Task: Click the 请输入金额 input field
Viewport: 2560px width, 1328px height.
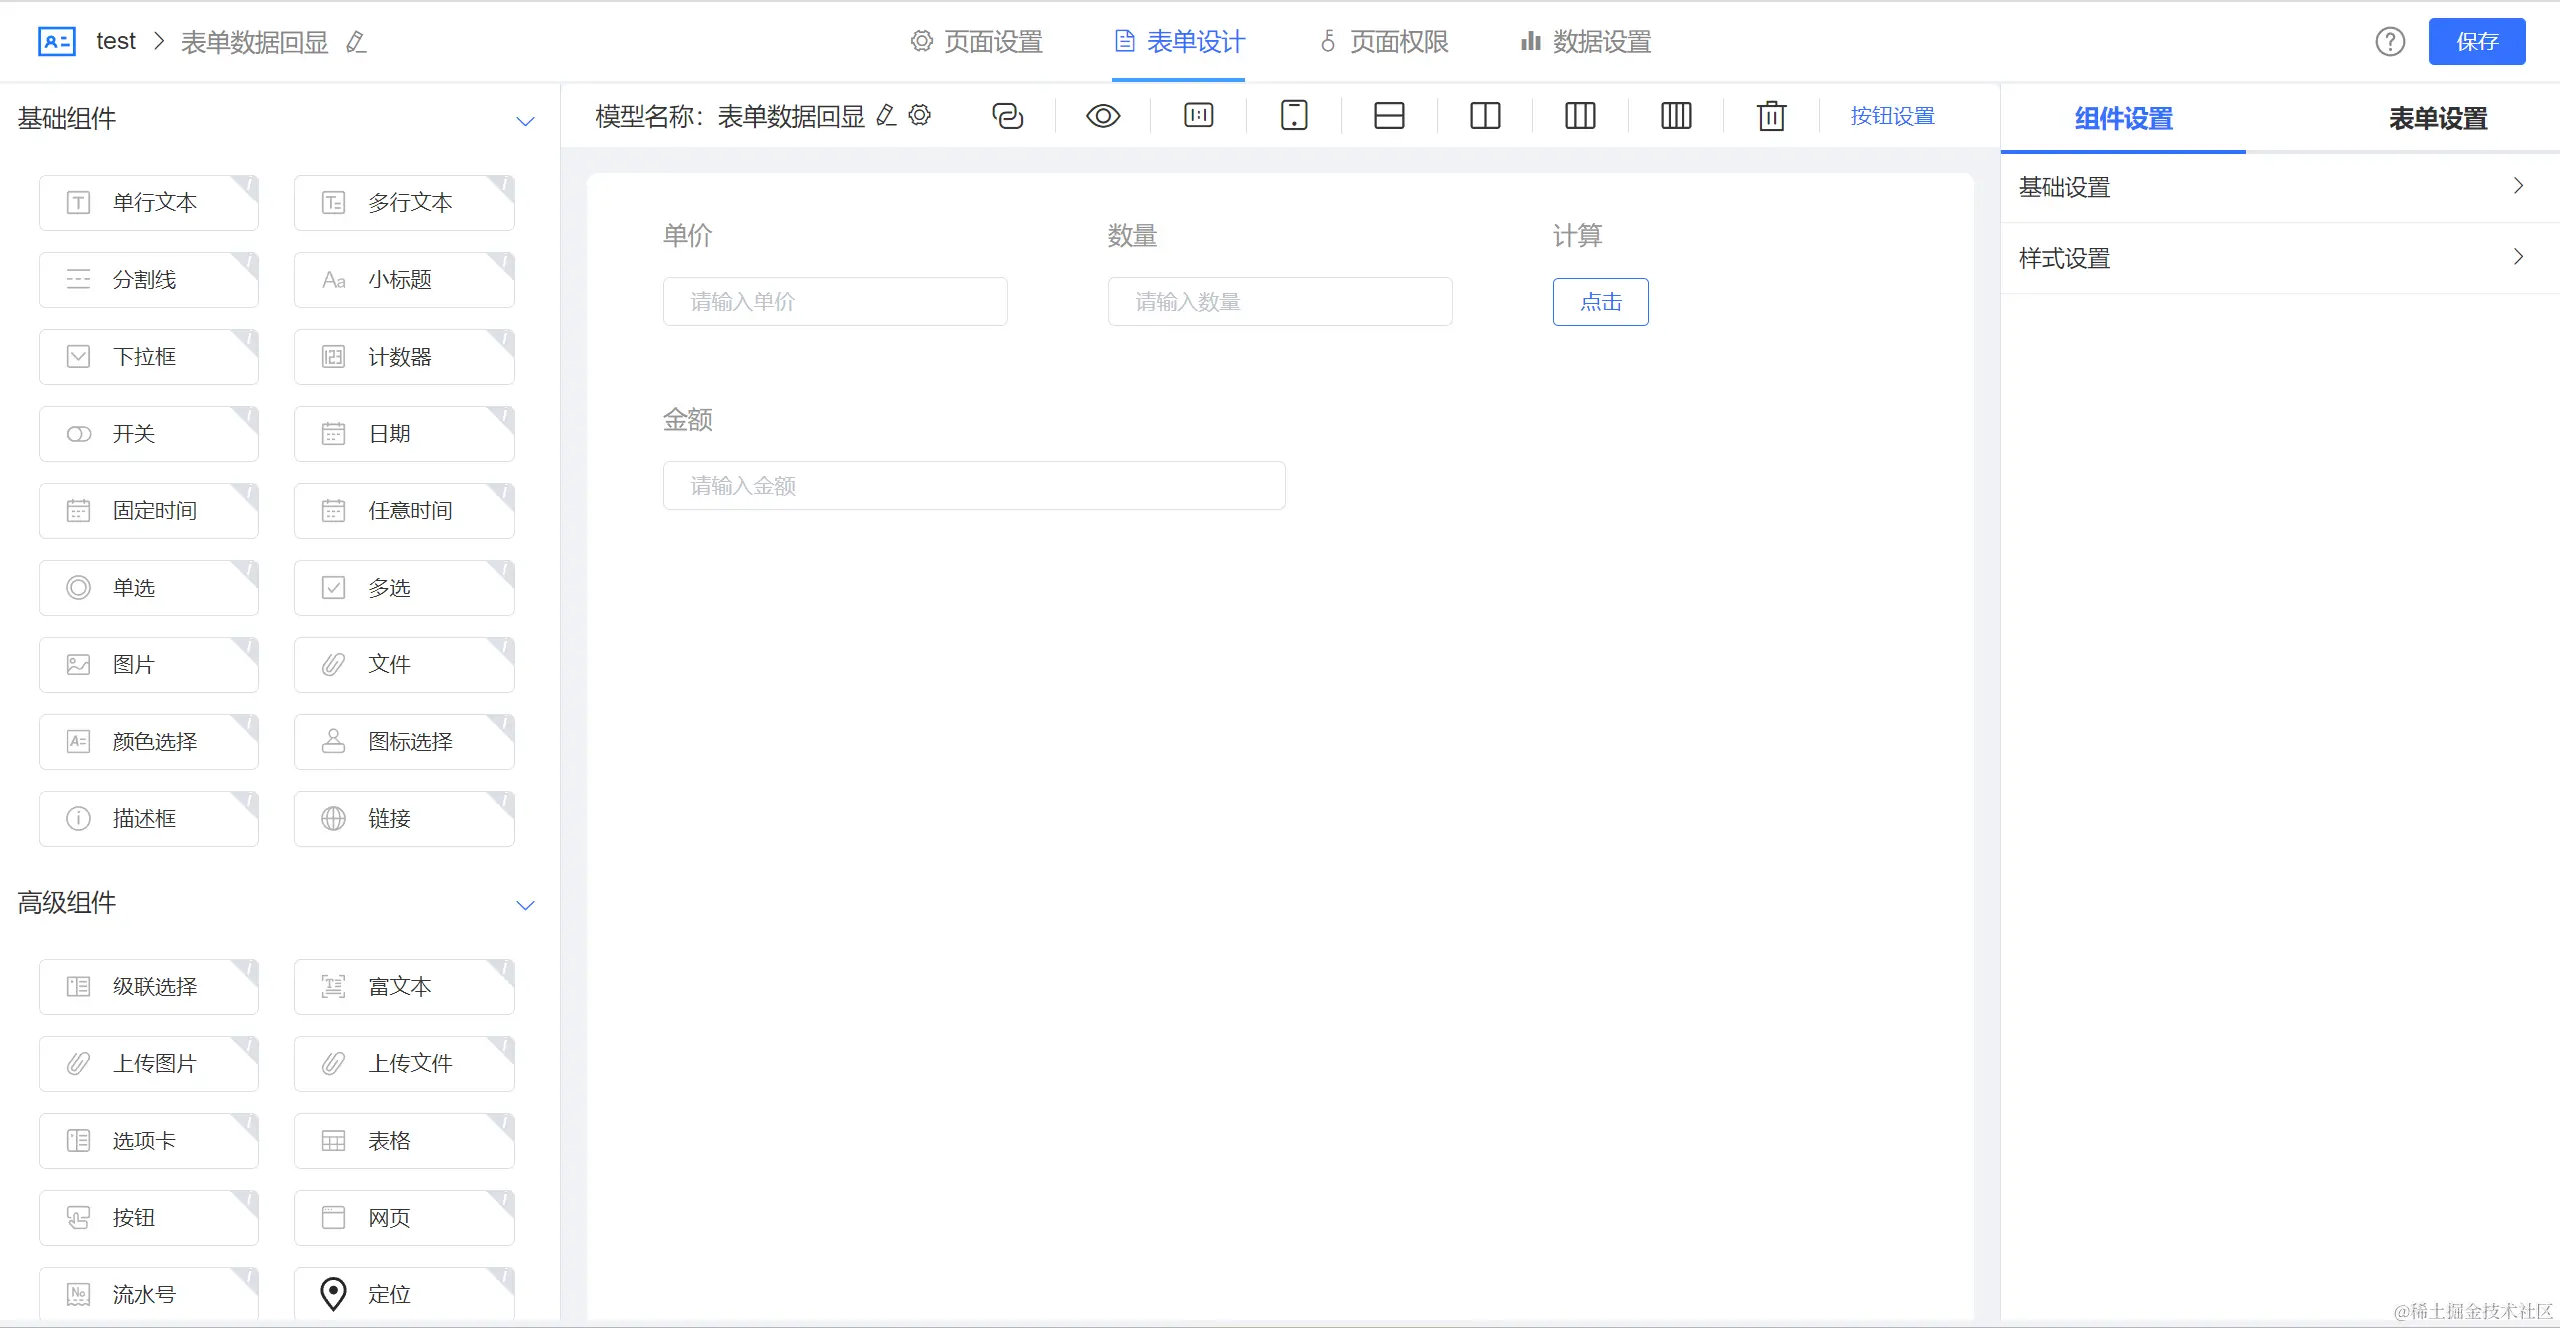Action: pyautogui.click(x=974, y=486)
